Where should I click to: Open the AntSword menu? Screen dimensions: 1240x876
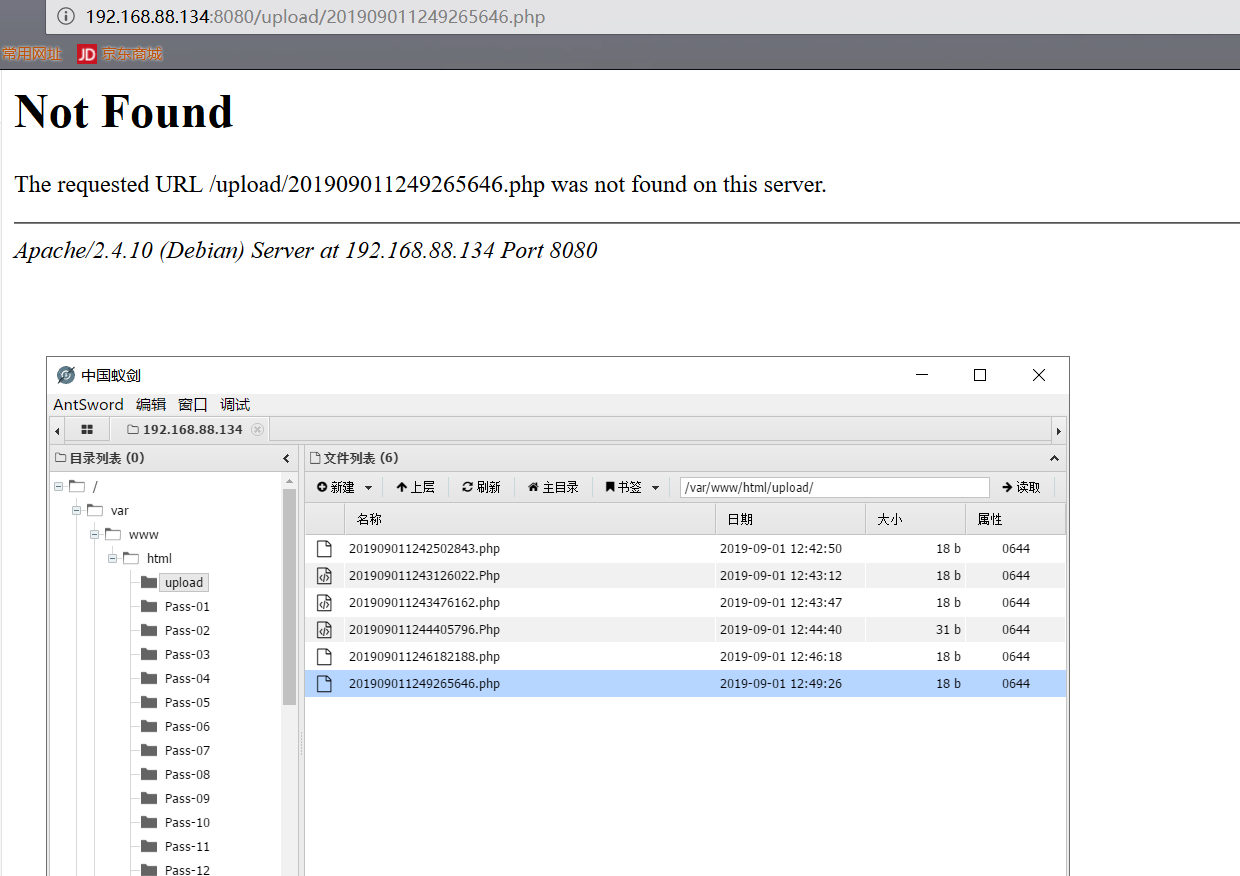(x=88, y=404)
